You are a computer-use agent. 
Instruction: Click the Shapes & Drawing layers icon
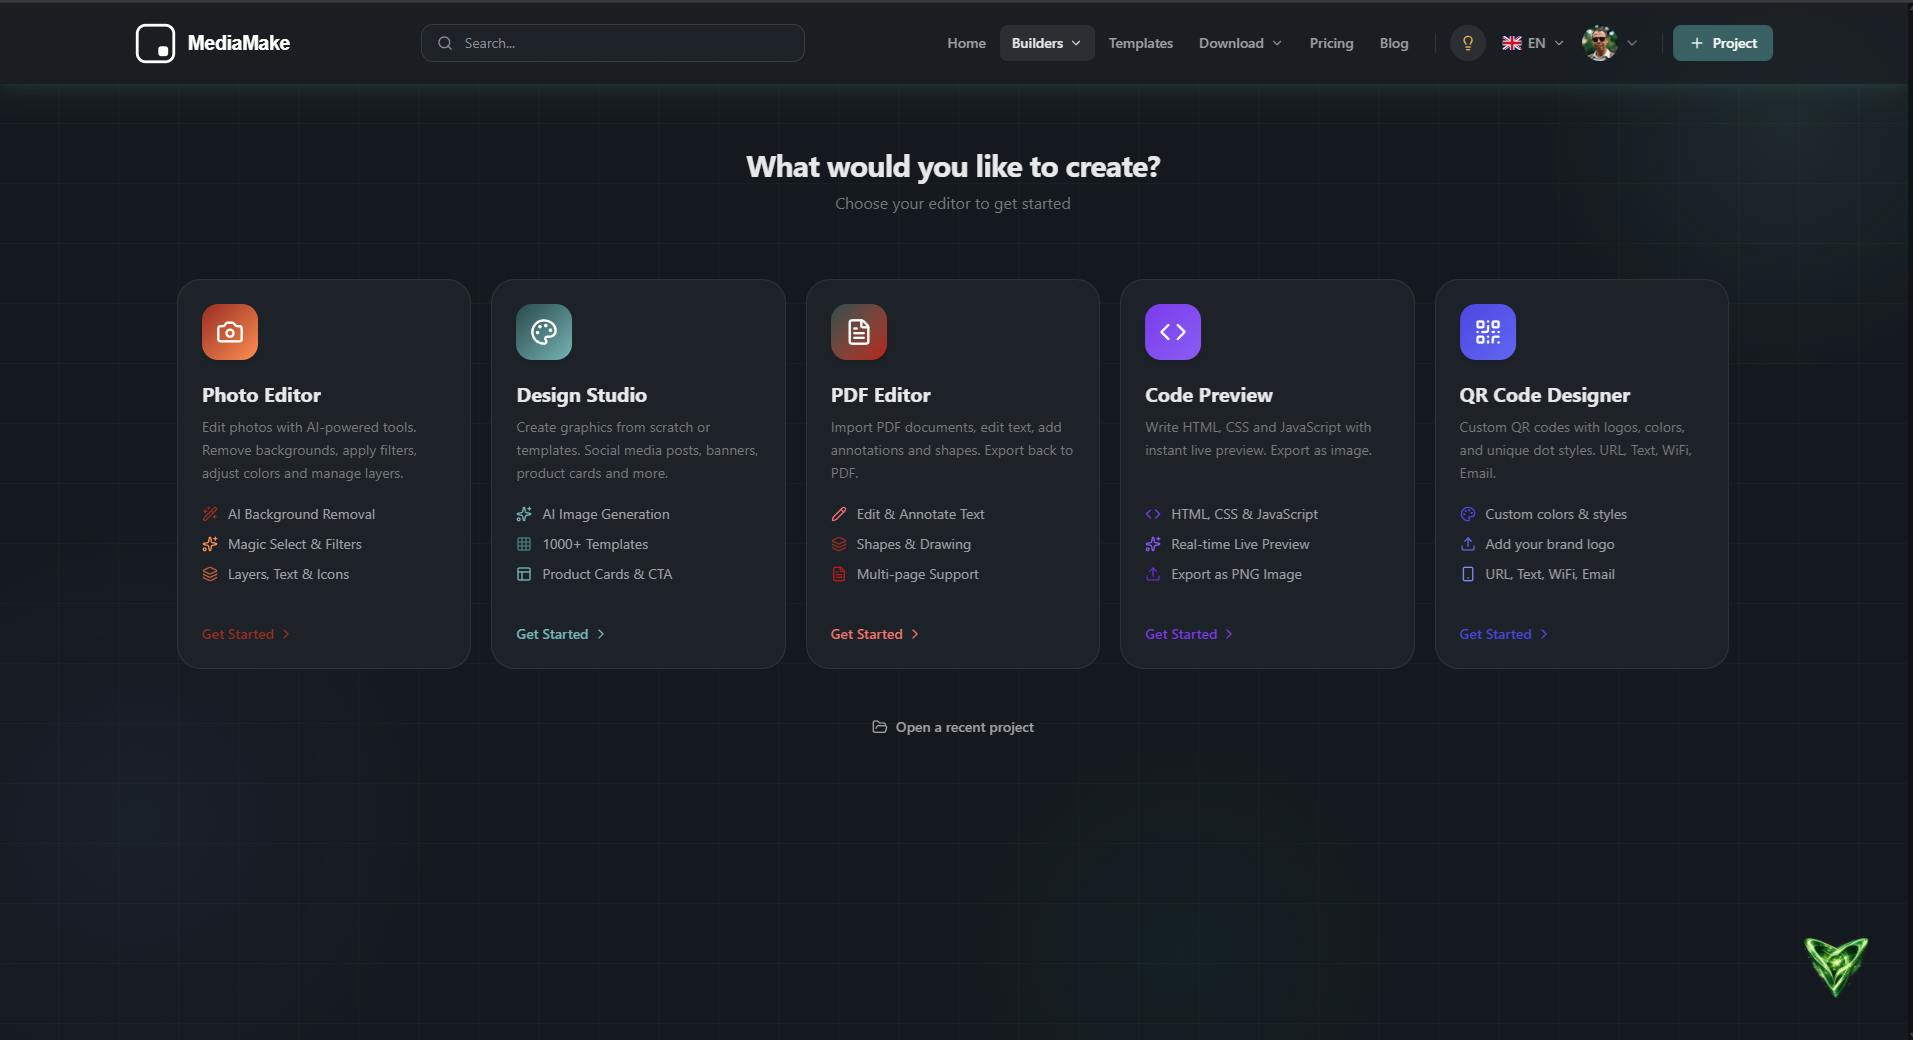pos(839,544)
